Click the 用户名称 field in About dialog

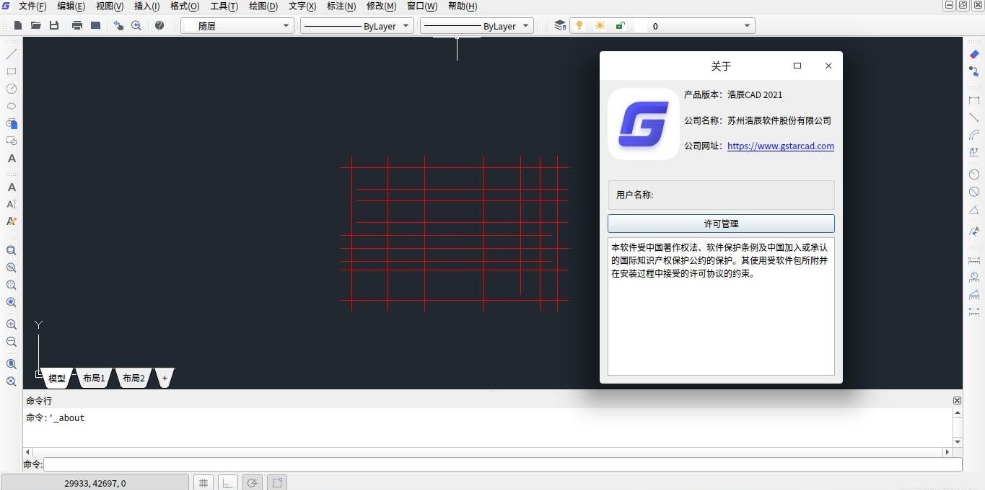tap(721, 195)
